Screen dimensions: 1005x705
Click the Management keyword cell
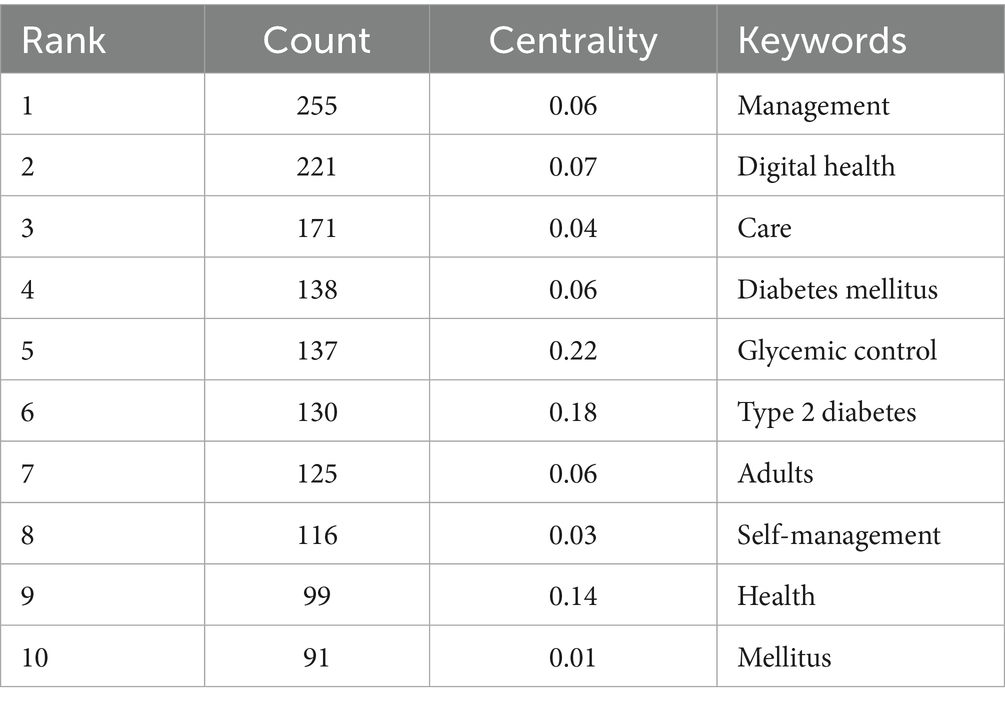(x=813, y=105)
